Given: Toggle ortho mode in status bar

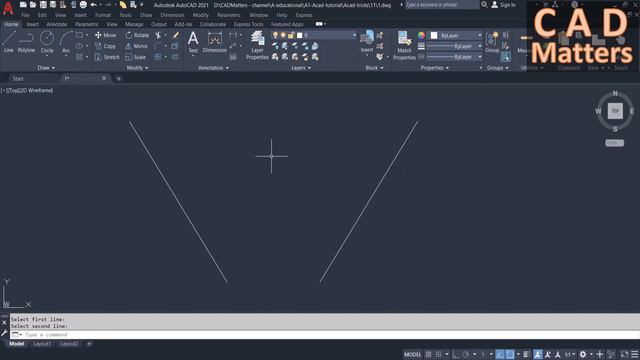Looking at the screenshot, I should [456, 354].
